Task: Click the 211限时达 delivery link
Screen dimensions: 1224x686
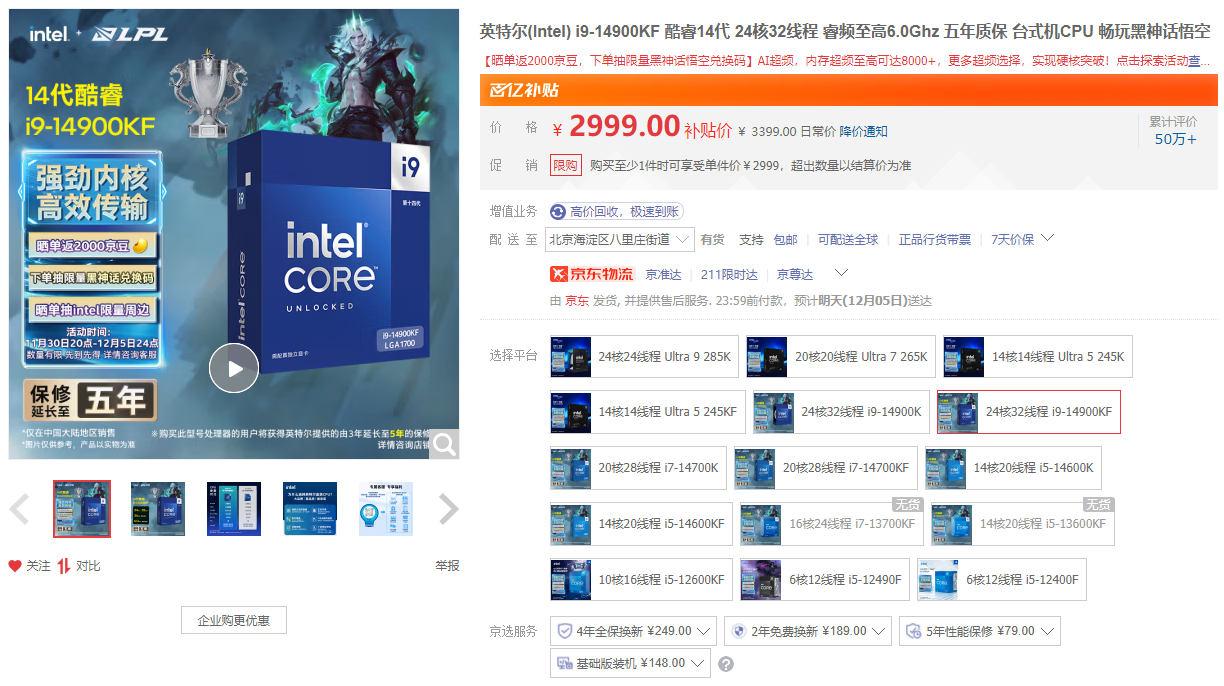Action: pos(729,274)
